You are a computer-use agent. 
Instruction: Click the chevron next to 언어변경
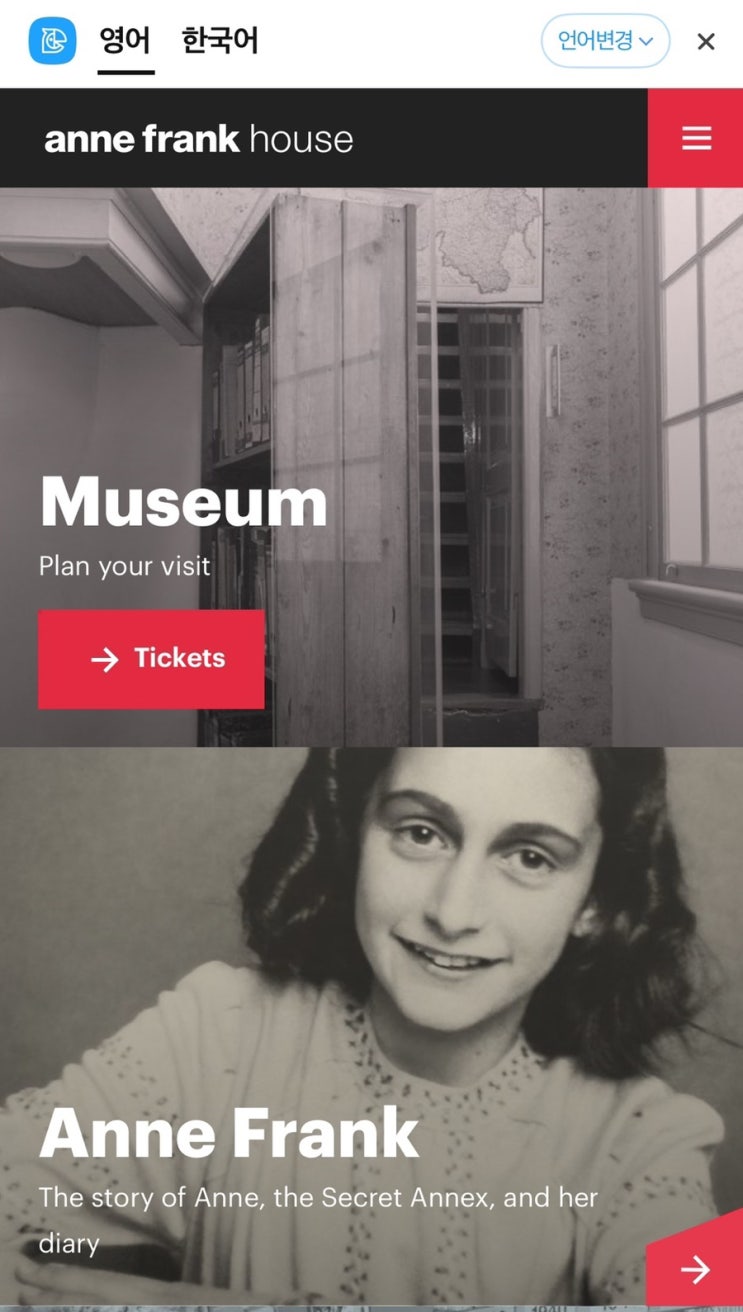click(646, 41)
